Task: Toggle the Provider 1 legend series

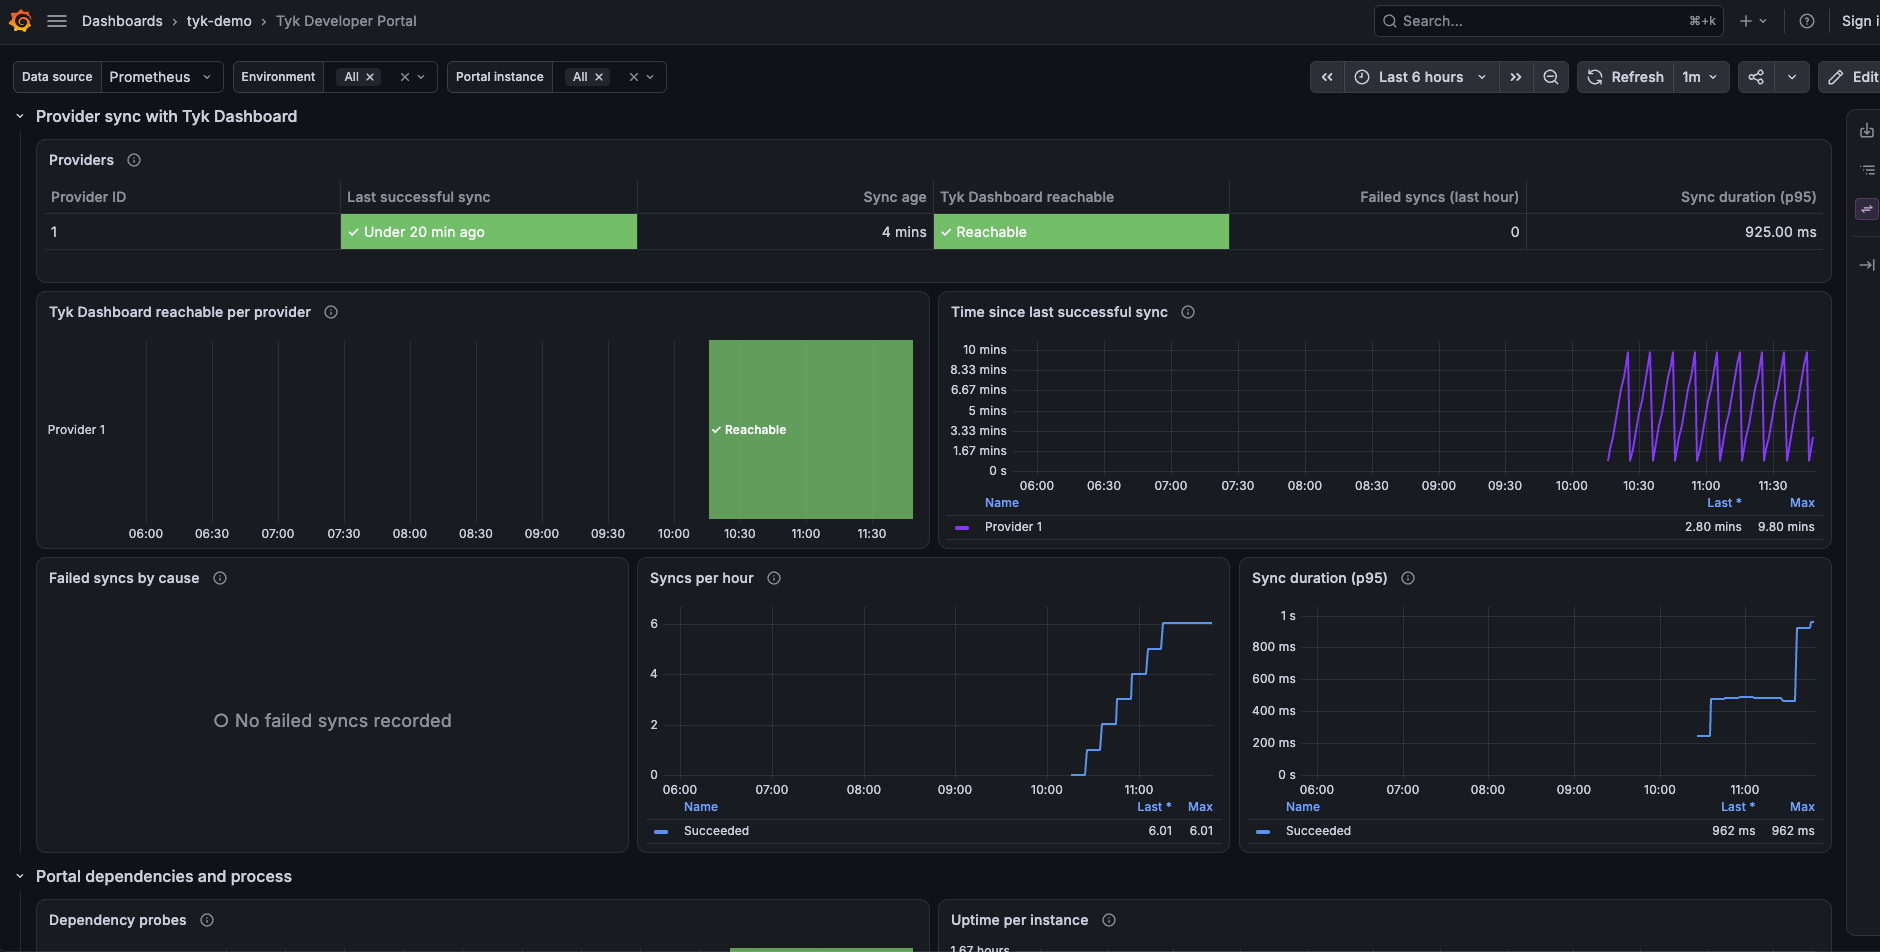Action: (1013, 527)
